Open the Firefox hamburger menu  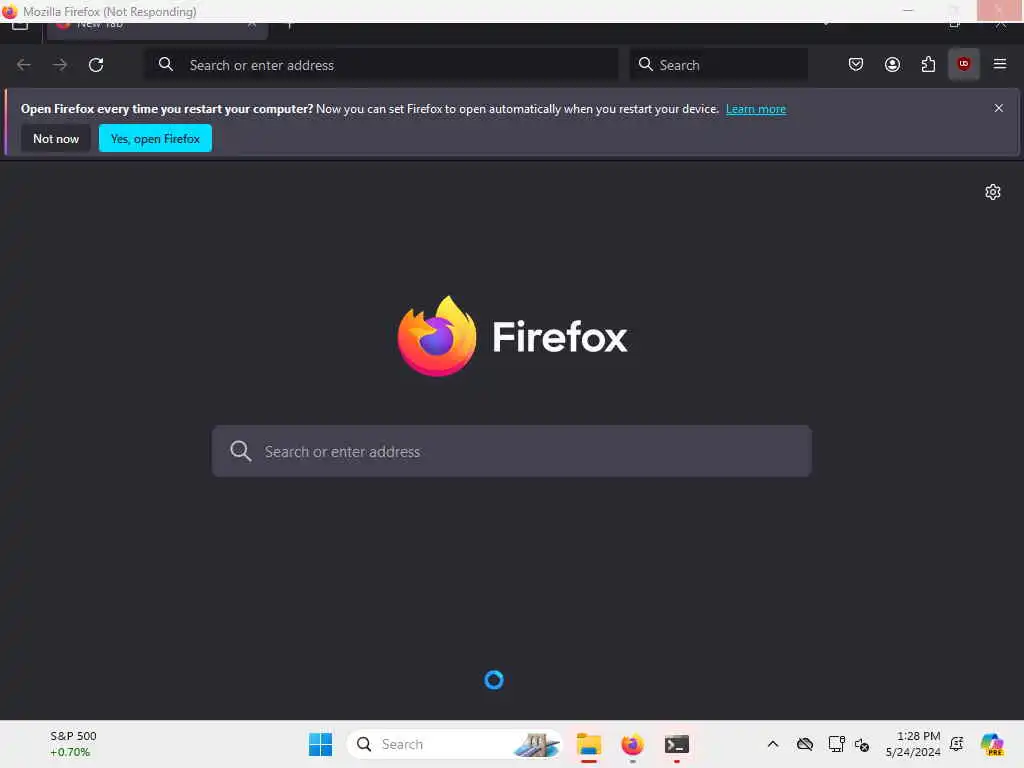(1000, 64)
